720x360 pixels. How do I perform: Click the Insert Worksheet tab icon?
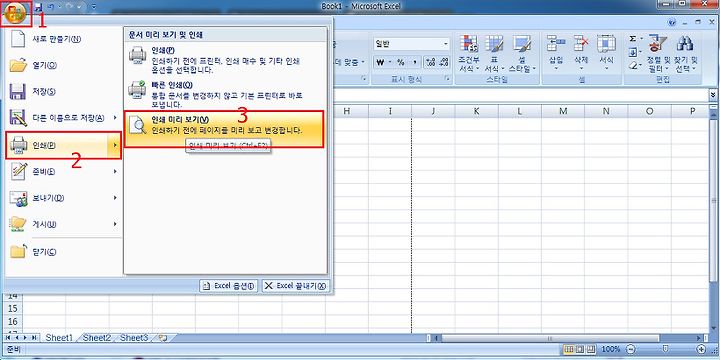pyautogui.click(x=162, y=338)
